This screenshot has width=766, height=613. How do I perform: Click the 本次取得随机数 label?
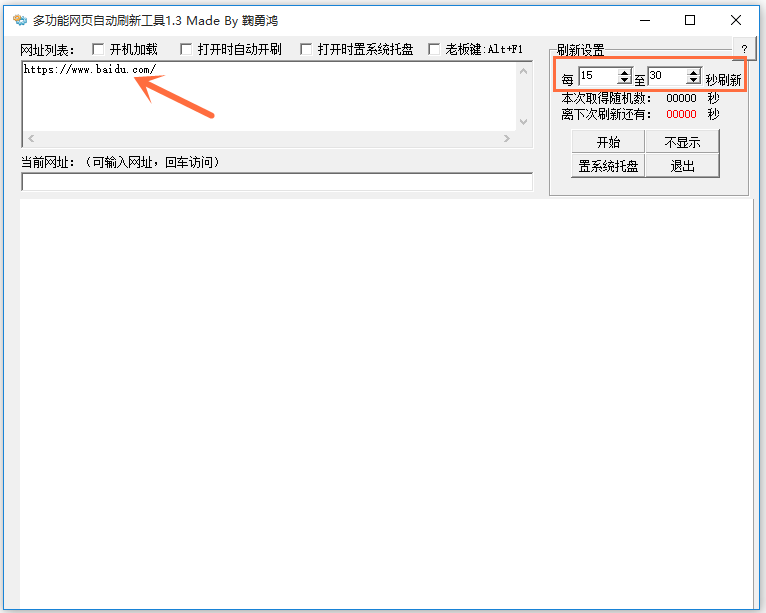(606, 99)
